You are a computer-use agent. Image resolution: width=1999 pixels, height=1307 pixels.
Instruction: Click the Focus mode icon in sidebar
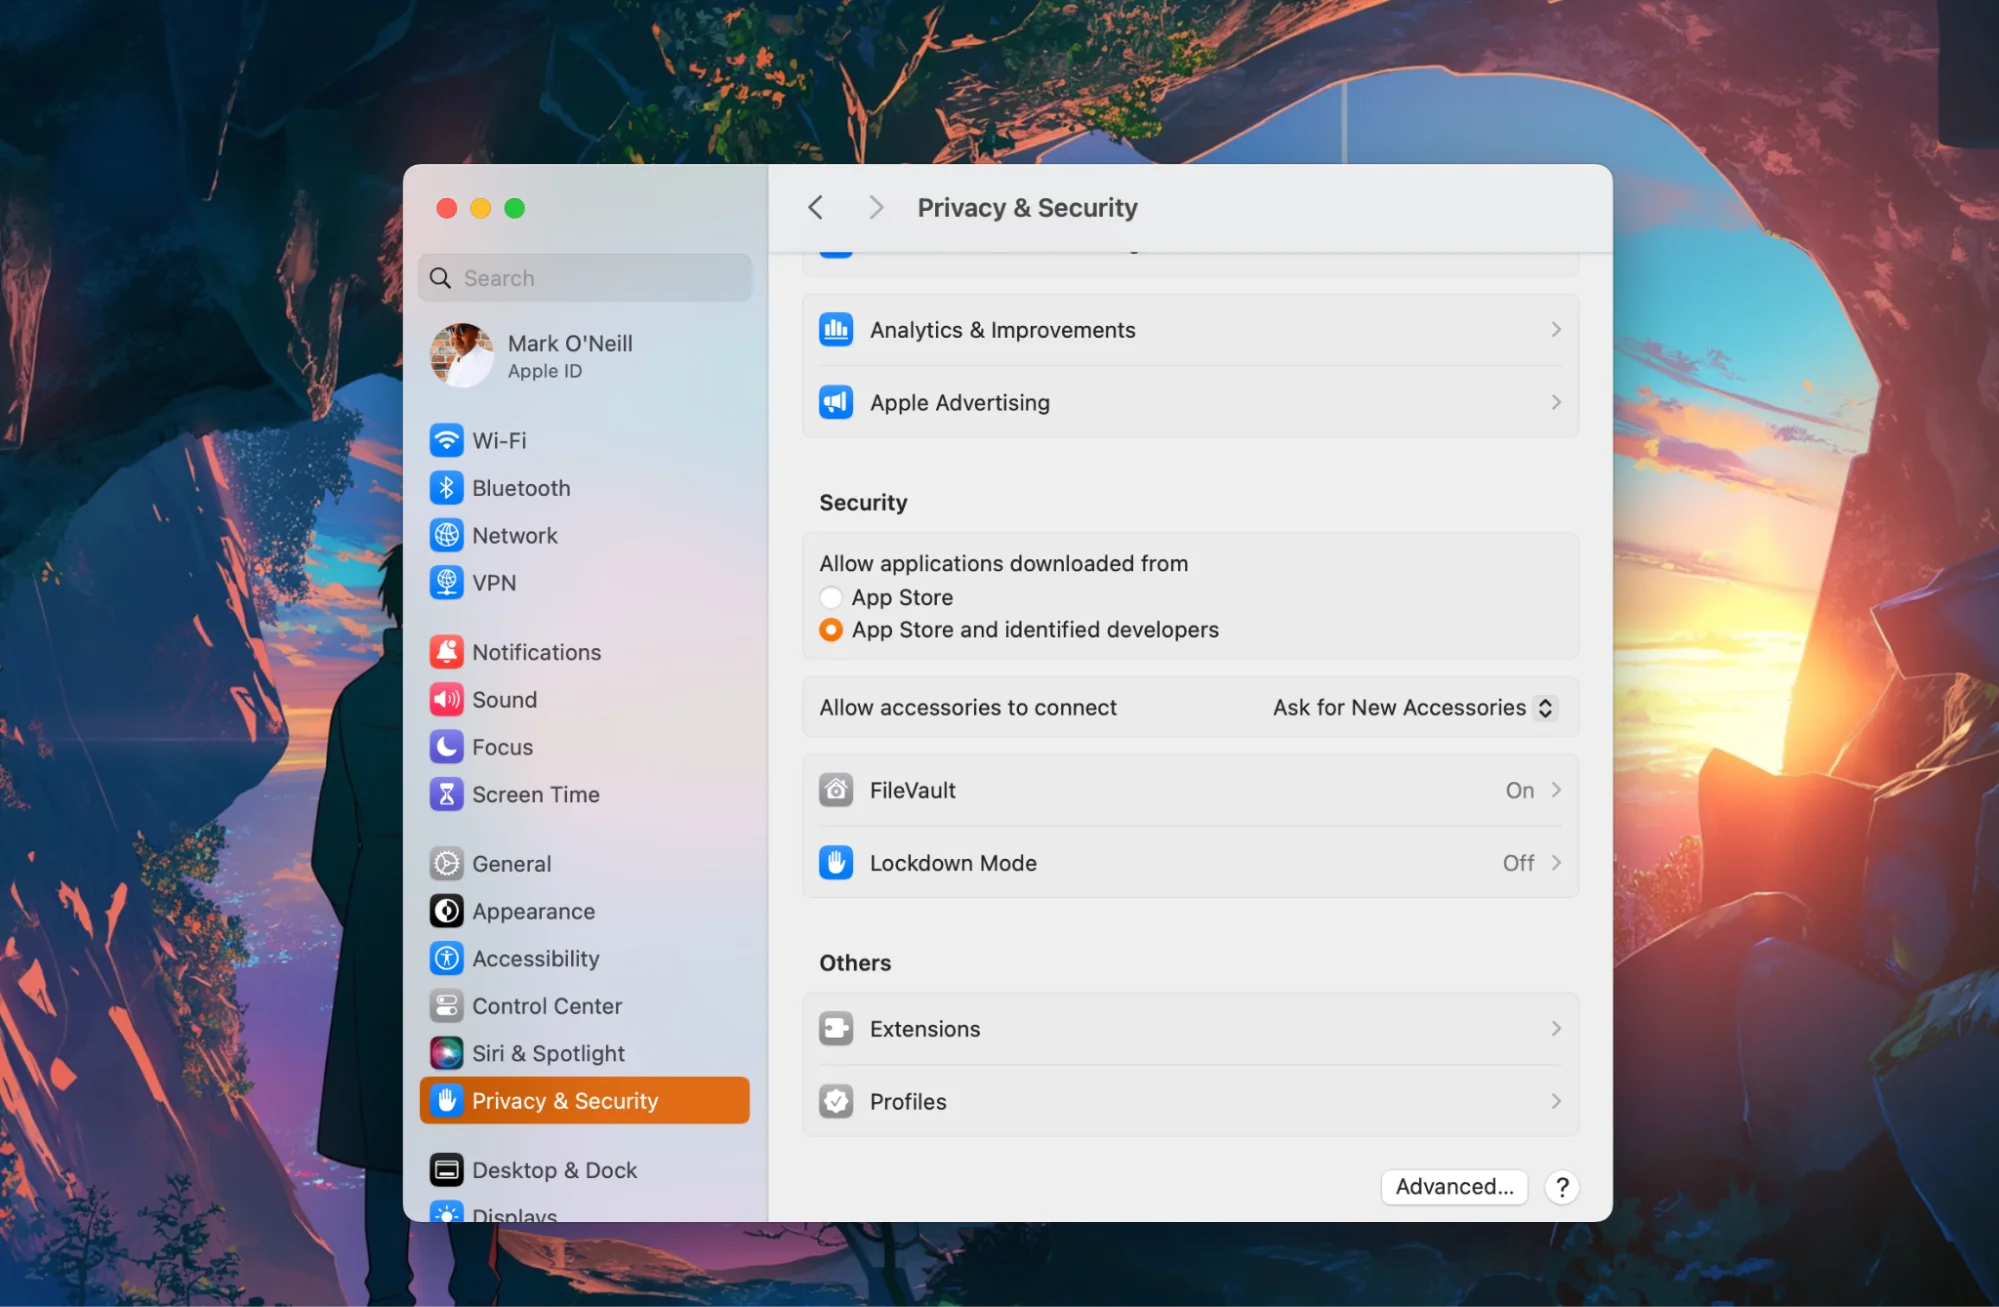click(x=445, y=745)
